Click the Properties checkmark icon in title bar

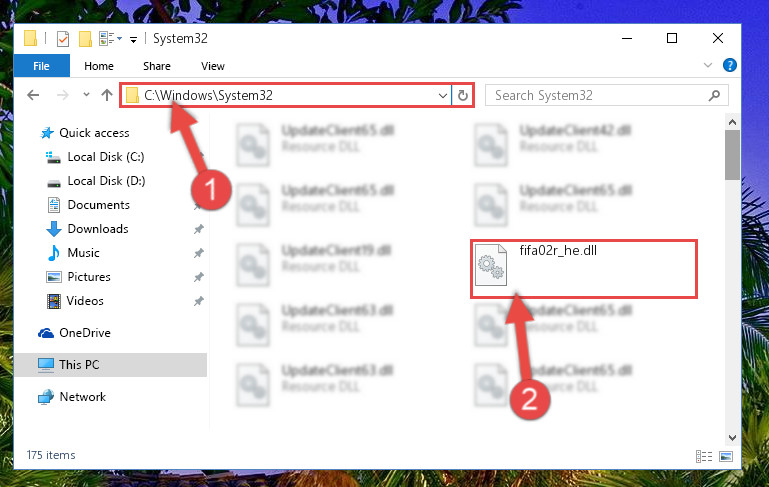point(63,39)
